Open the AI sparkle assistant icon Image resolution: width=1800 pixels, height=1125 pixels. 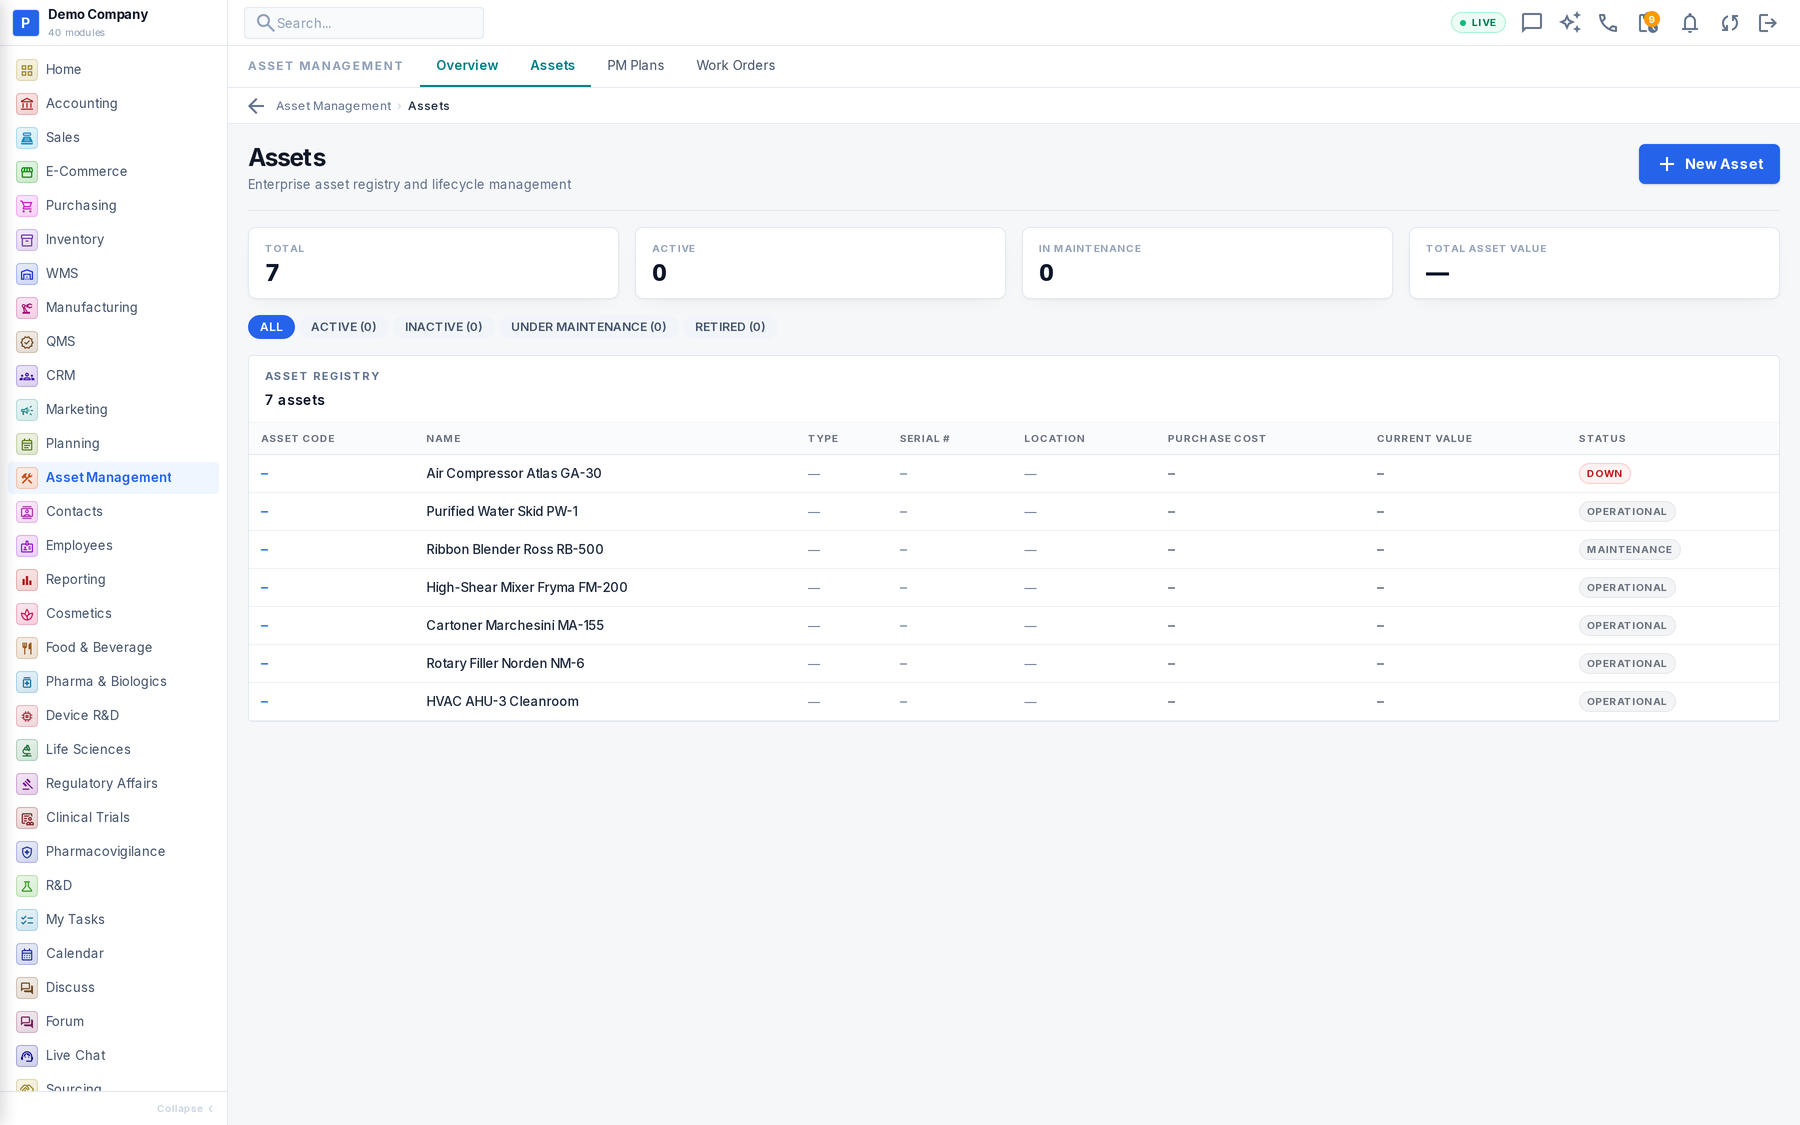click(1570, 23)
